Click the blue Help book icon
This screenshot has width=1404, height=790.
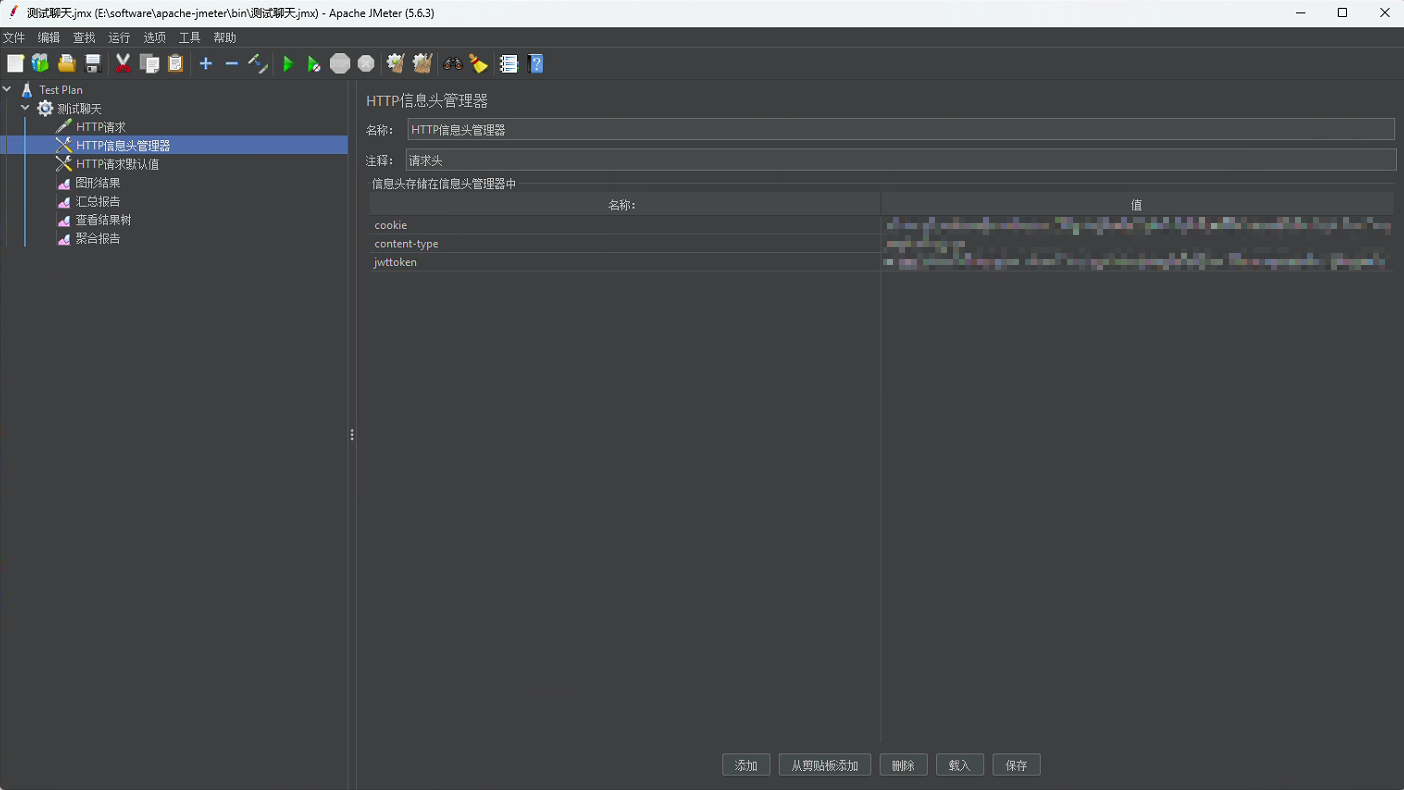(536, 64)
